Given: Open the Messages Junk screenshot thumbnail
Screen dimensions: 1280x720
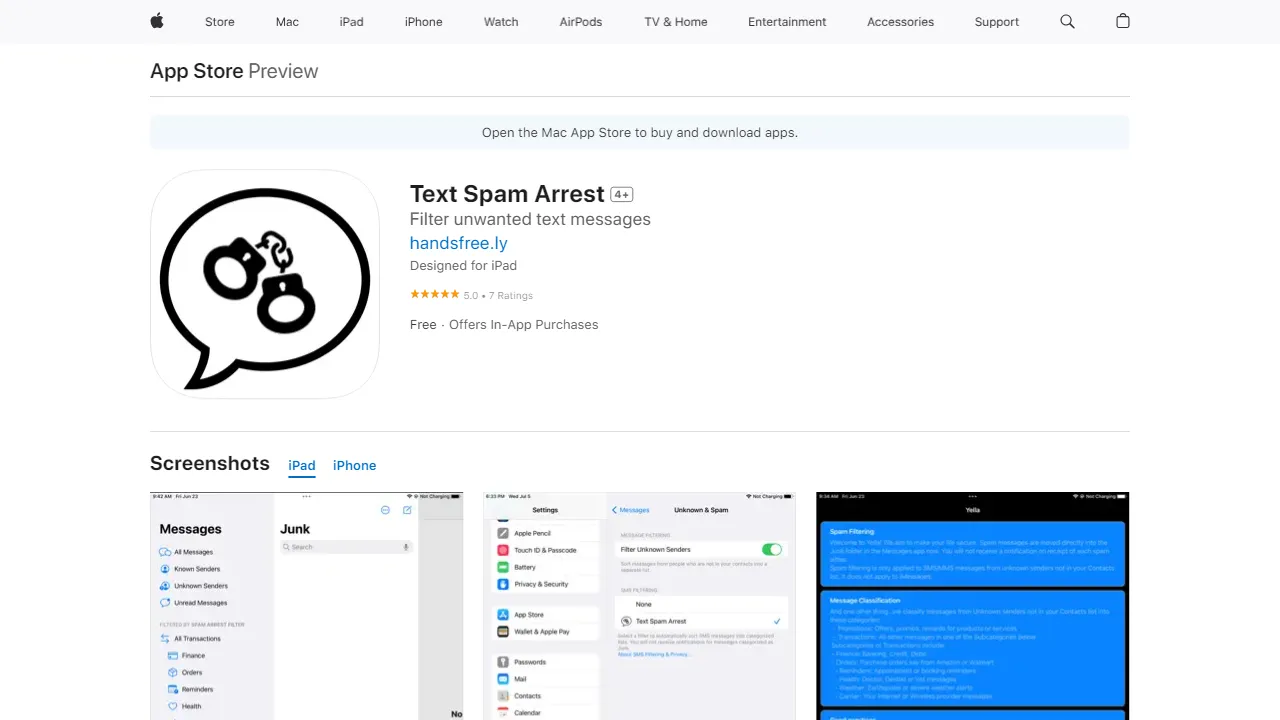Looking at the screenshot, I should pyautogui.click(x=307, y=606).
